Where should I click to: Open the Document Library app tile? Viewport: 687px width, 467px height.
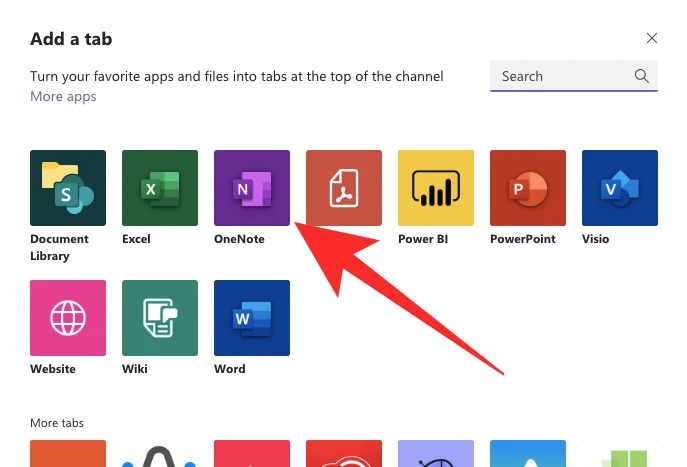[68, 188]
